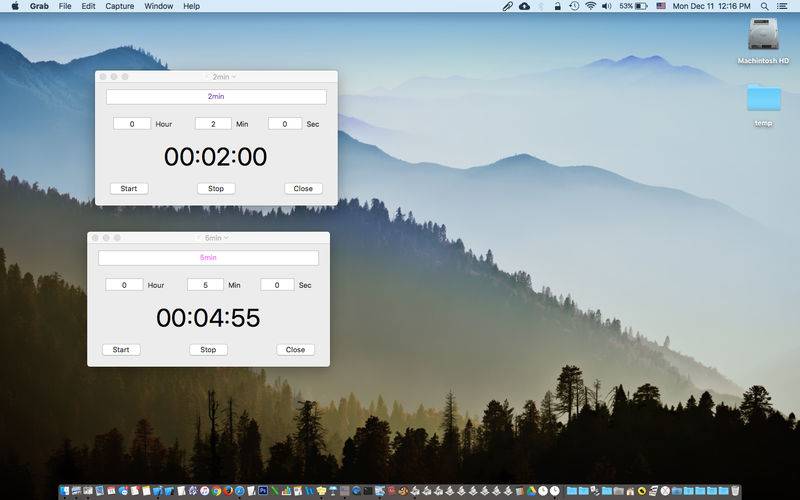The height and width of the screenshot is (500, 800).
Task: Start the 2min timer
Action: (129, 189)
